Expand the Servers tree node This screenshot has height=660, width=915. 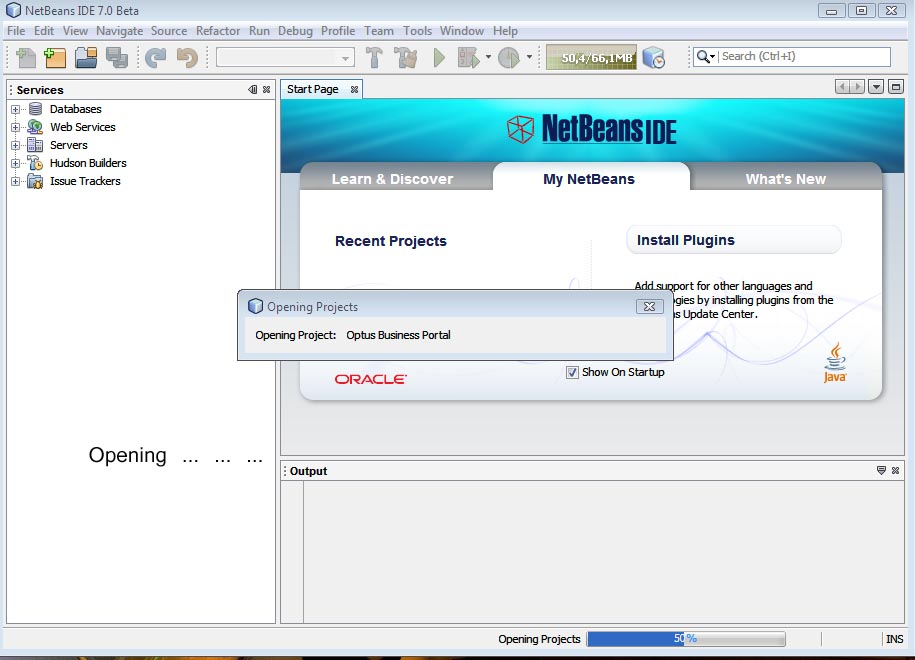tap(16, 145)
